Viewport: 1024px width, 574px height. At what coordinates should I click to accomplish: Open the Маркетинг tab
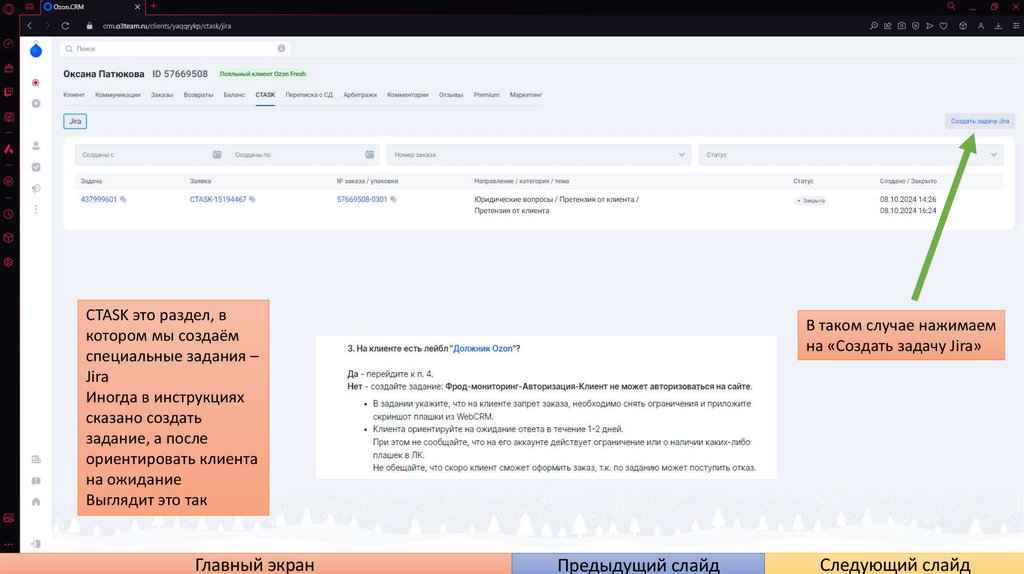pos(526,95)
